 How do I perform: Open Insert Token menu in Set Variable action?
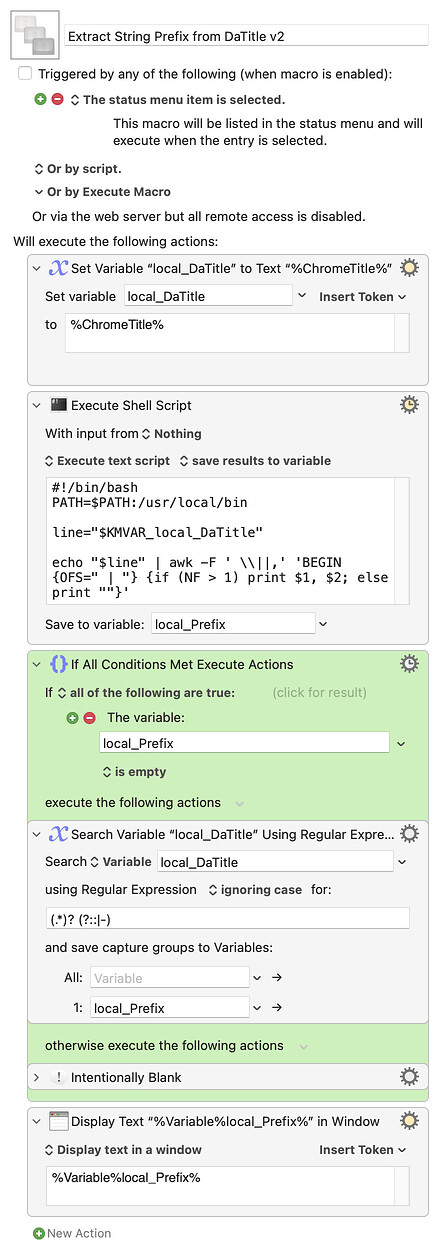(363, 297)
